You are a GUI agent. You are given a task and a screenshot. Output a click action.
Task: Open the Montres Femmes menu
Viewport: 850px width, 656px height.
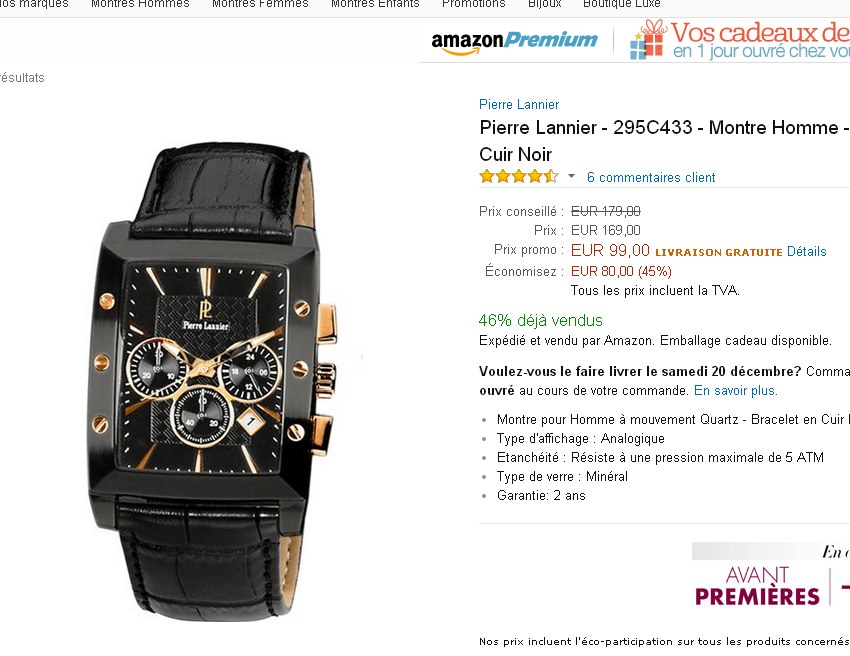tap(260, 4)
